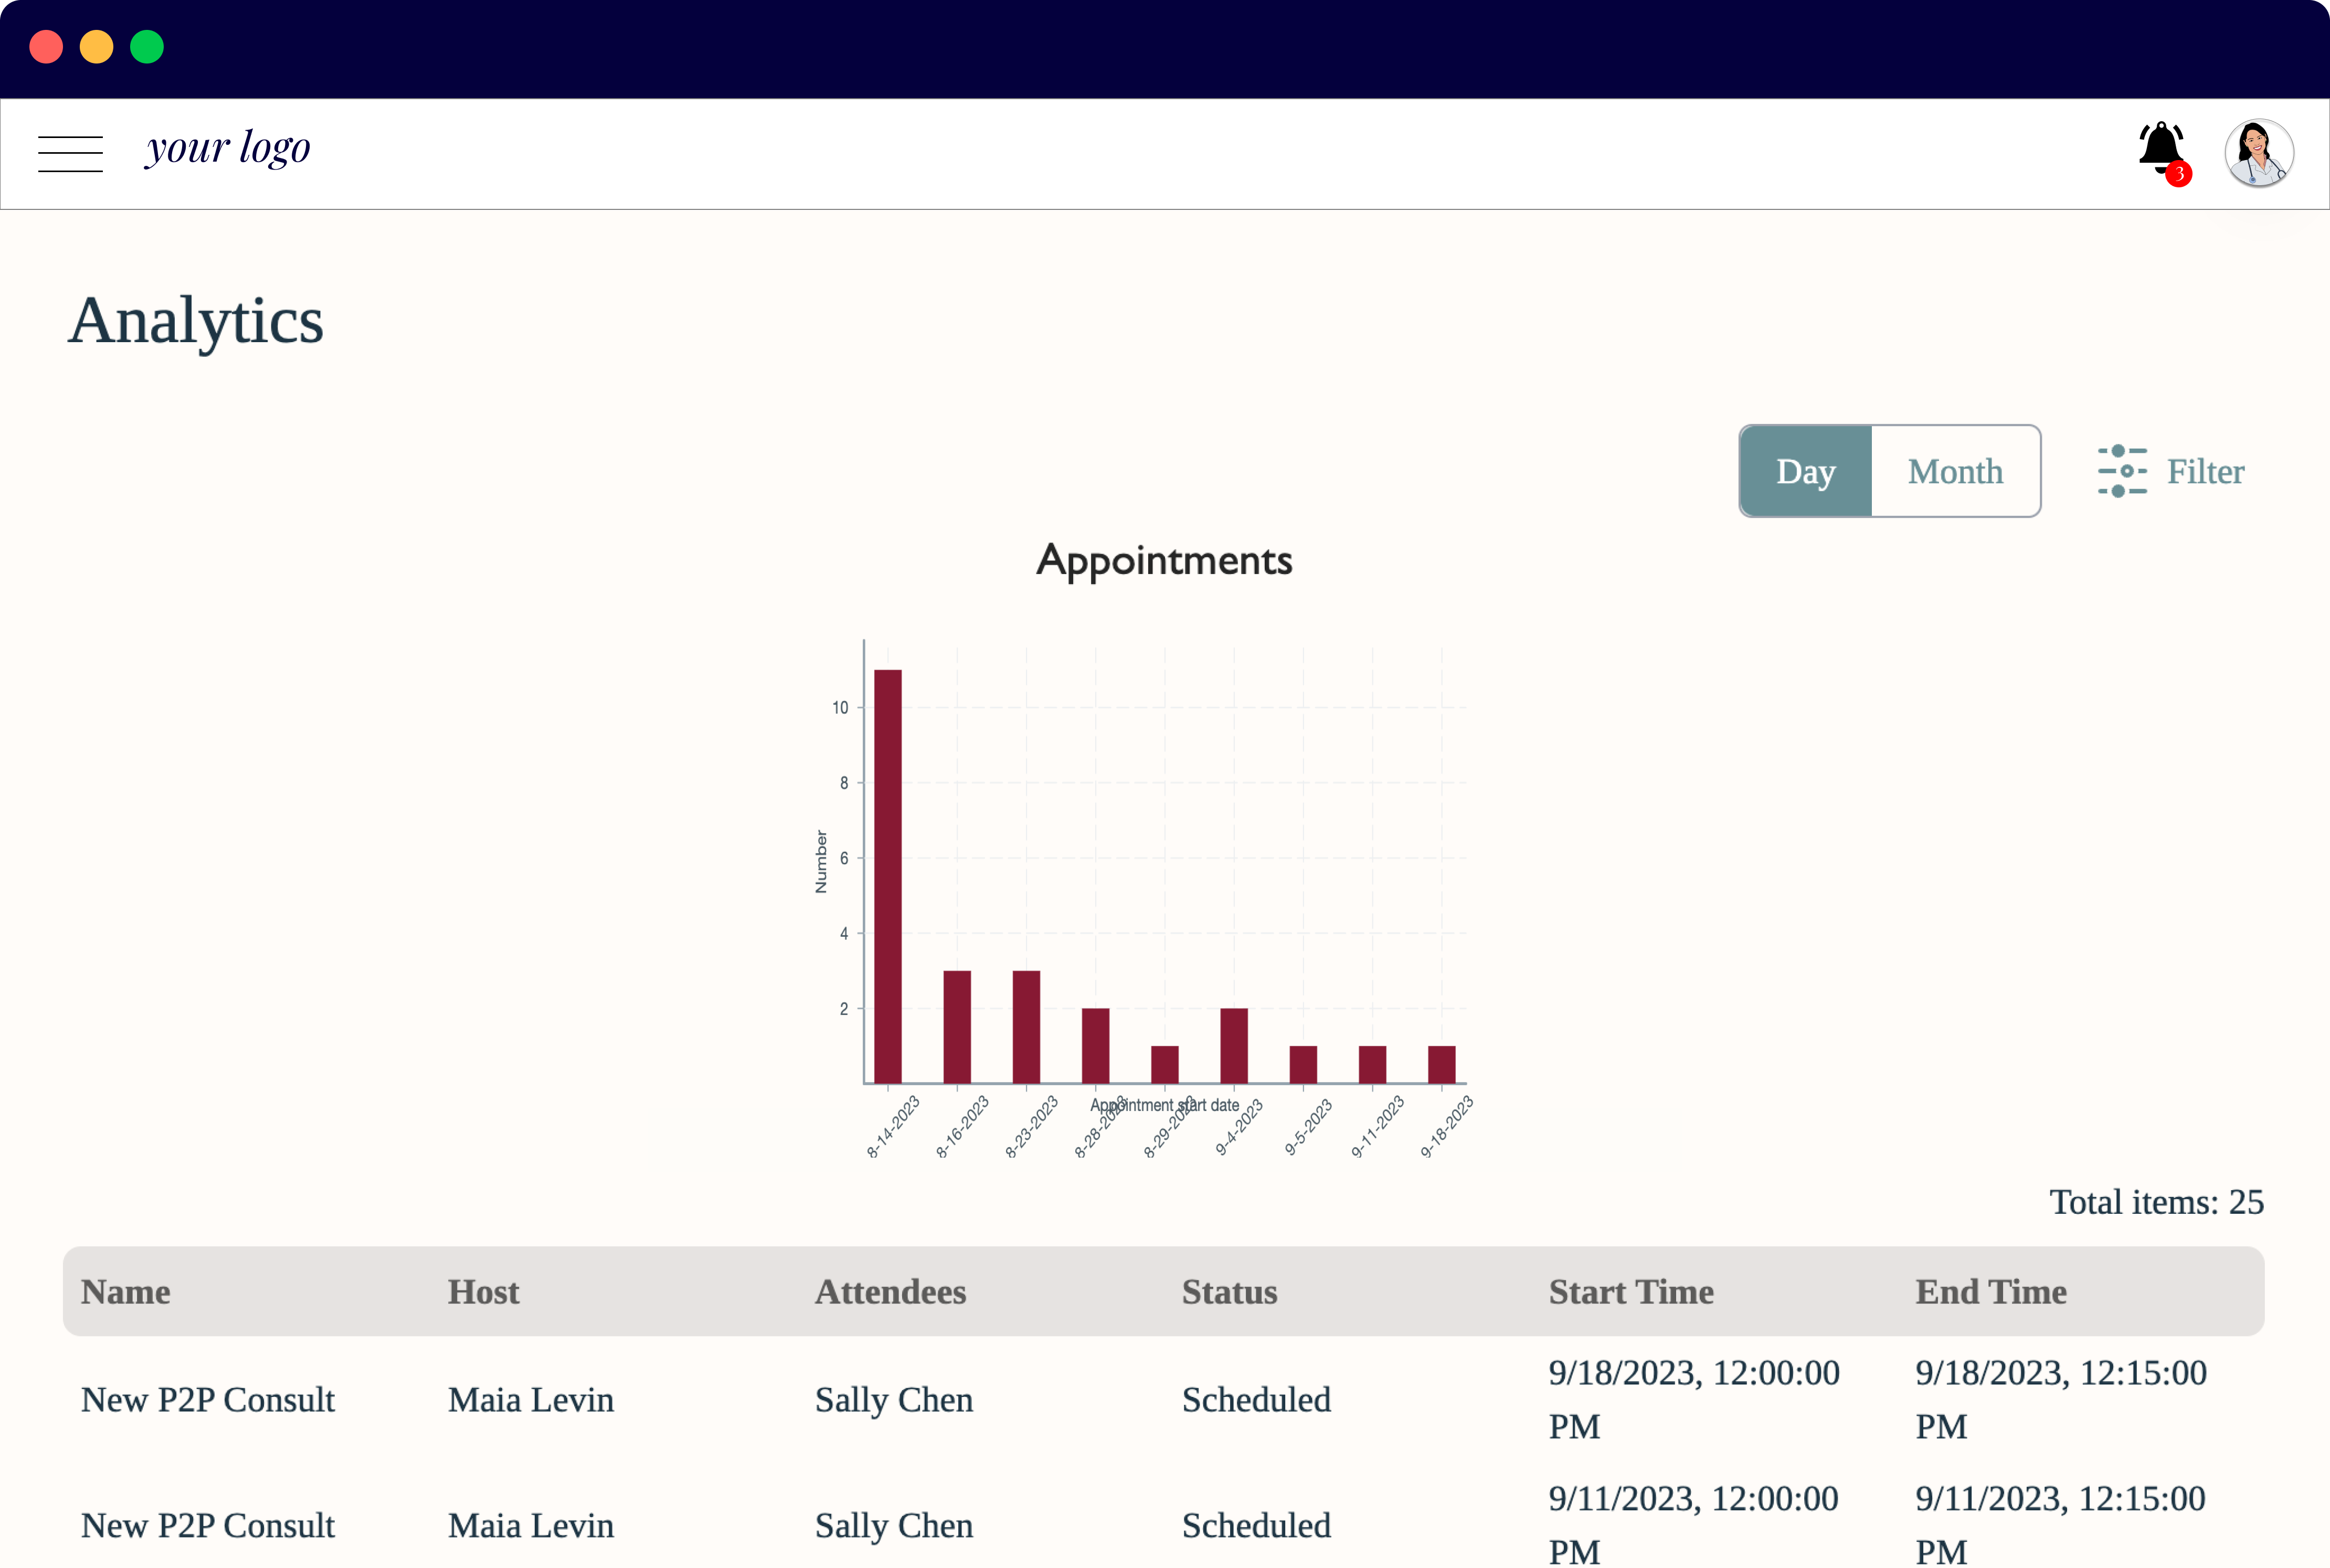Expand the Appointments chart date range
The height and width of the screenshot is (1568, 2330).
pyautogui.click(x=1954, y=471)
